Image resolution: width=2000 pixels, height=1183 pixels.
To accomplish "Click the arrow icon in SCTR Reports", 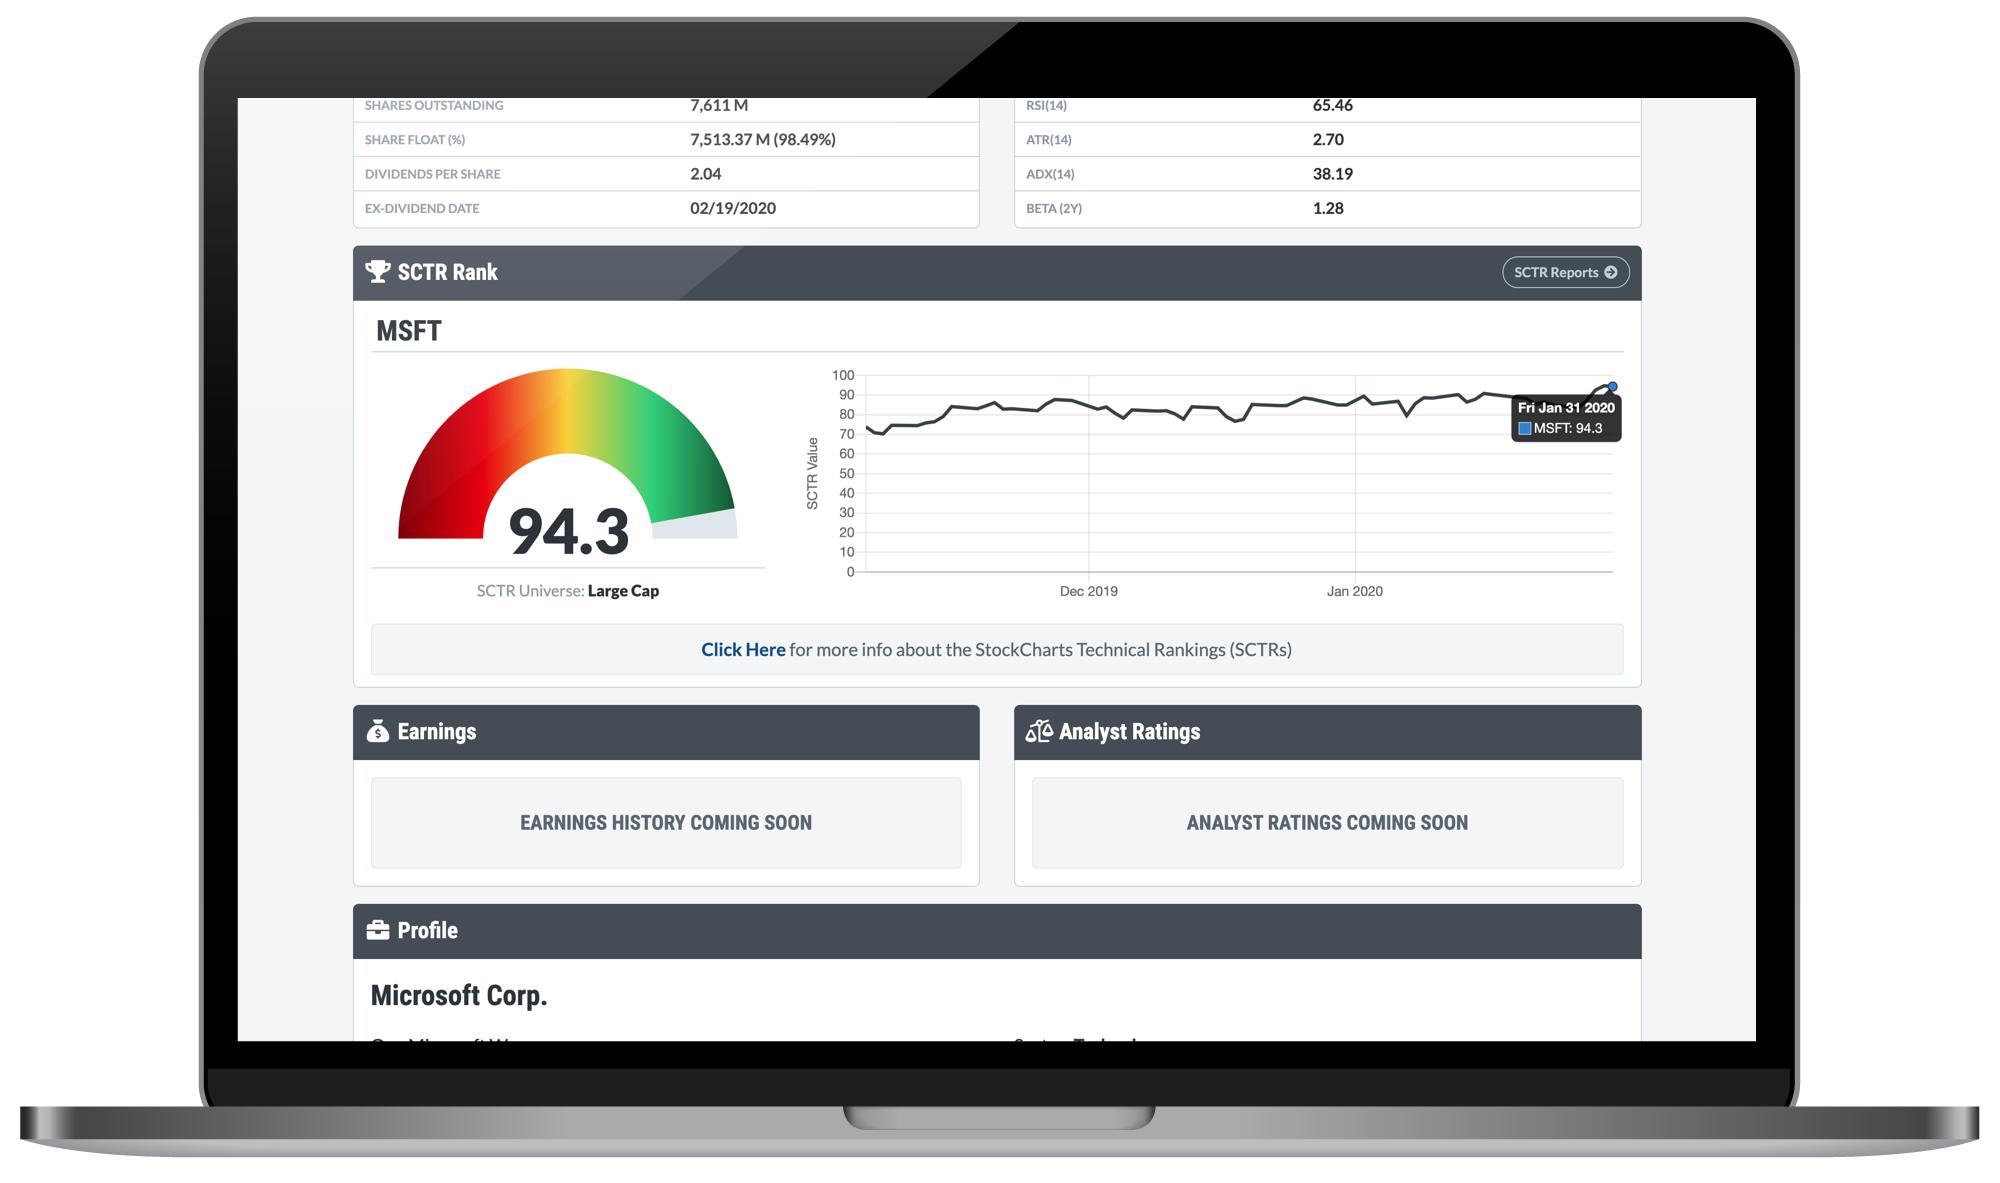I will (x=1610, y=272).
